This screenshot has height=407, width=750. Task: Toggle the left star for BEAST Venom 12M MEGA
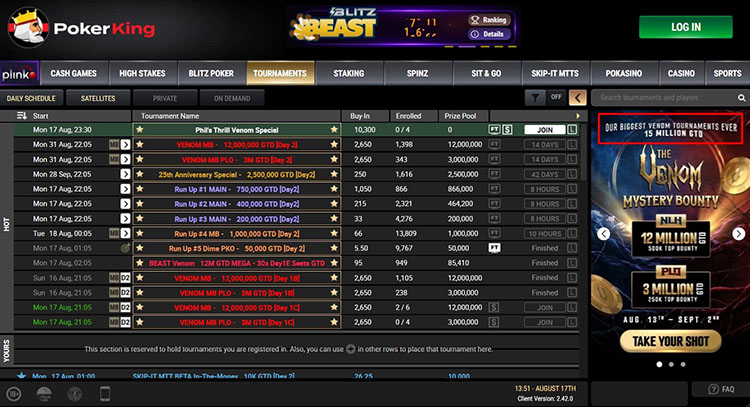(x=140, y=263)
